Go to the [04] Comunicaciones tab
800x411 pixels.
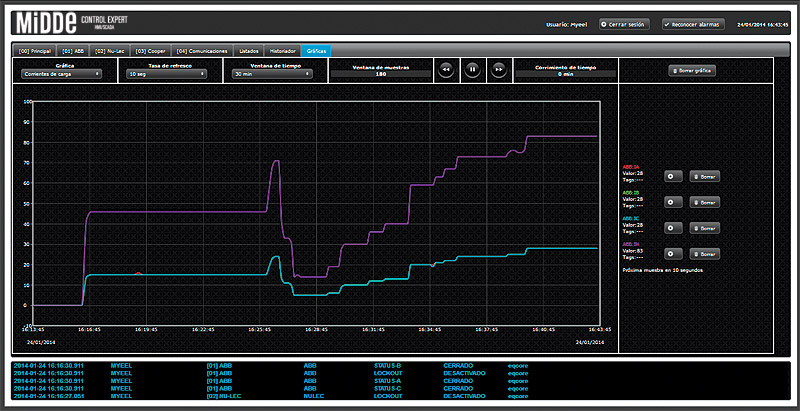(203, 50)
